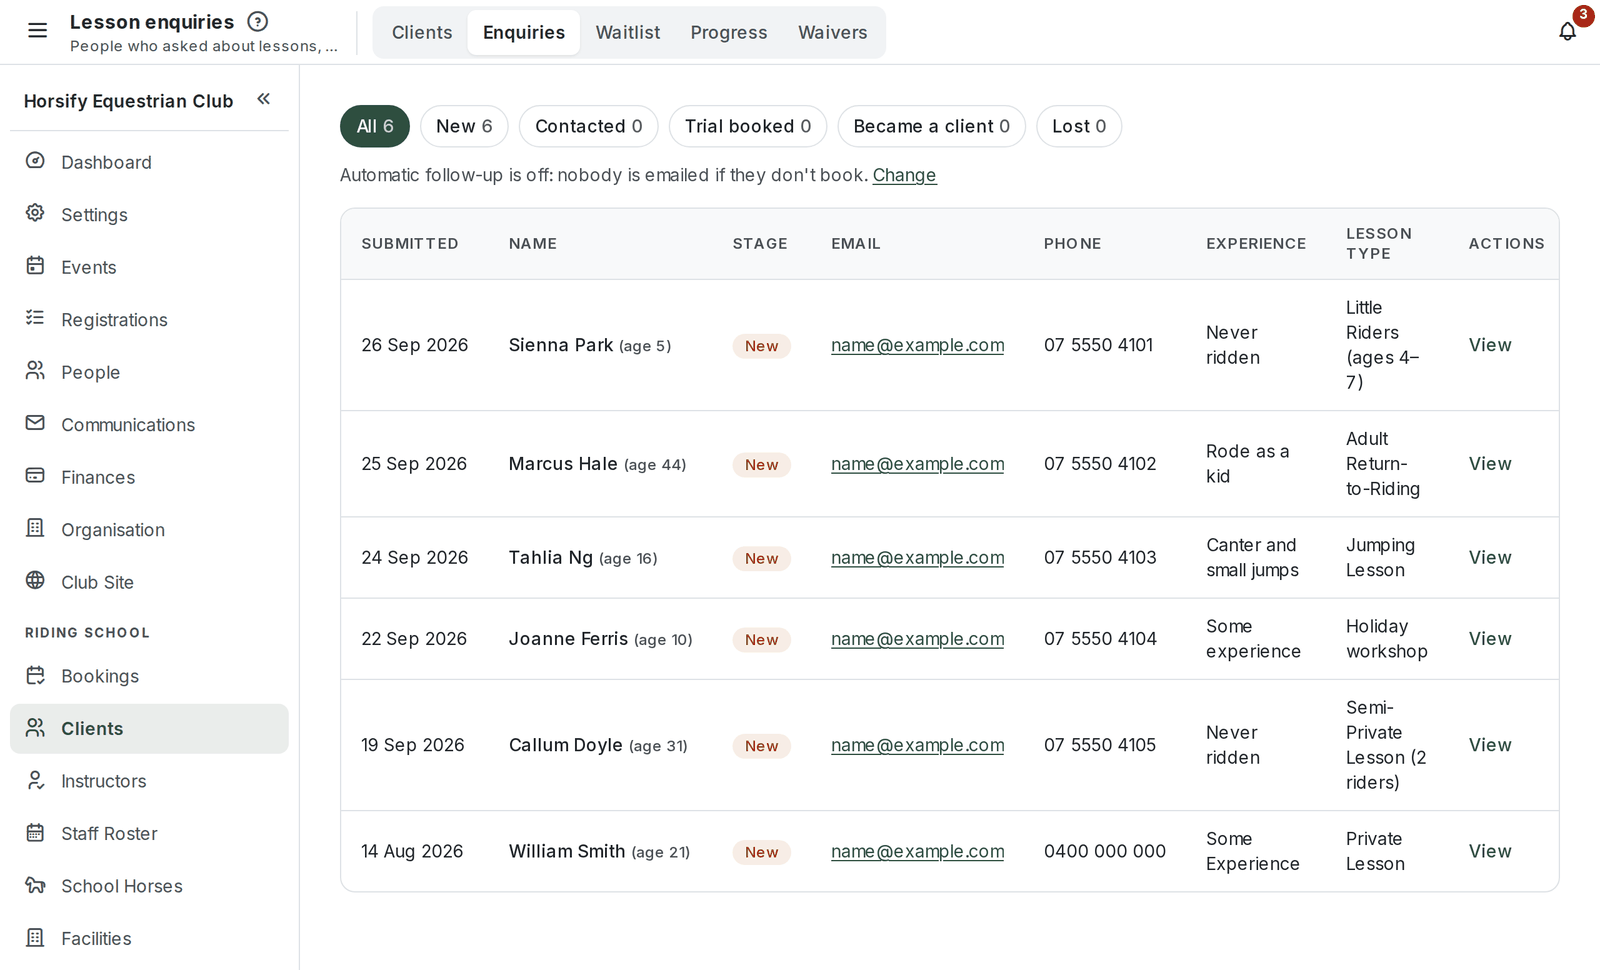Click the Finances card icon
Viewport: 1600px width, 970px height.
coord(35,476)
